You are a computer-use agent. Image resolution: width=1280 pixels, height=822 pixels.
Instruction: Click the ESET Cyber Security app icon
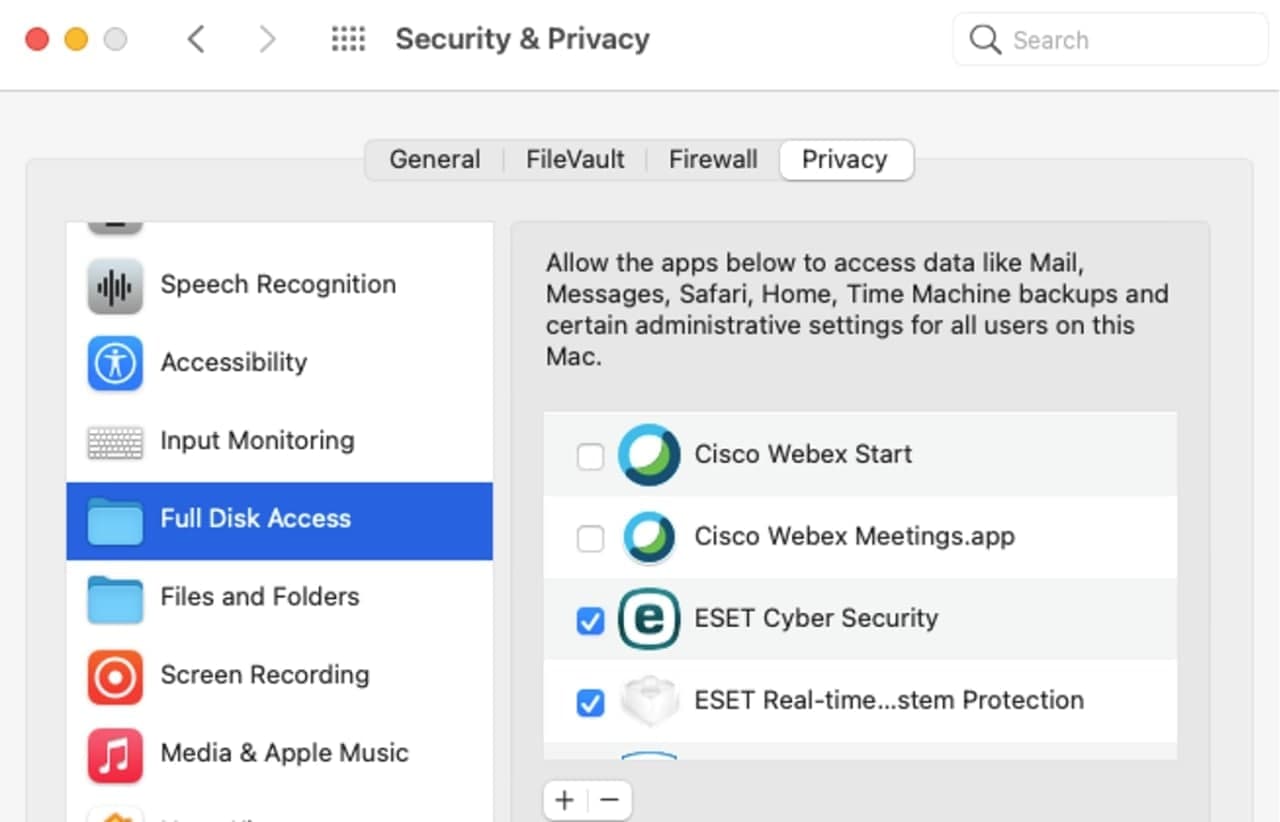pos(649,619)
